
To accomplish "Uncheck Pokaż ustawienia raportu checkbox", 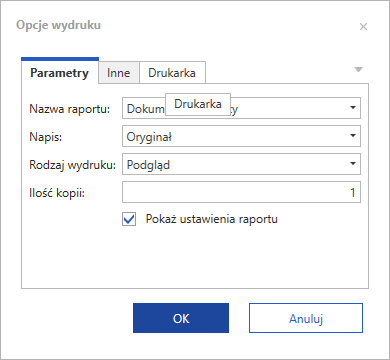I will [x=129, y=219].
